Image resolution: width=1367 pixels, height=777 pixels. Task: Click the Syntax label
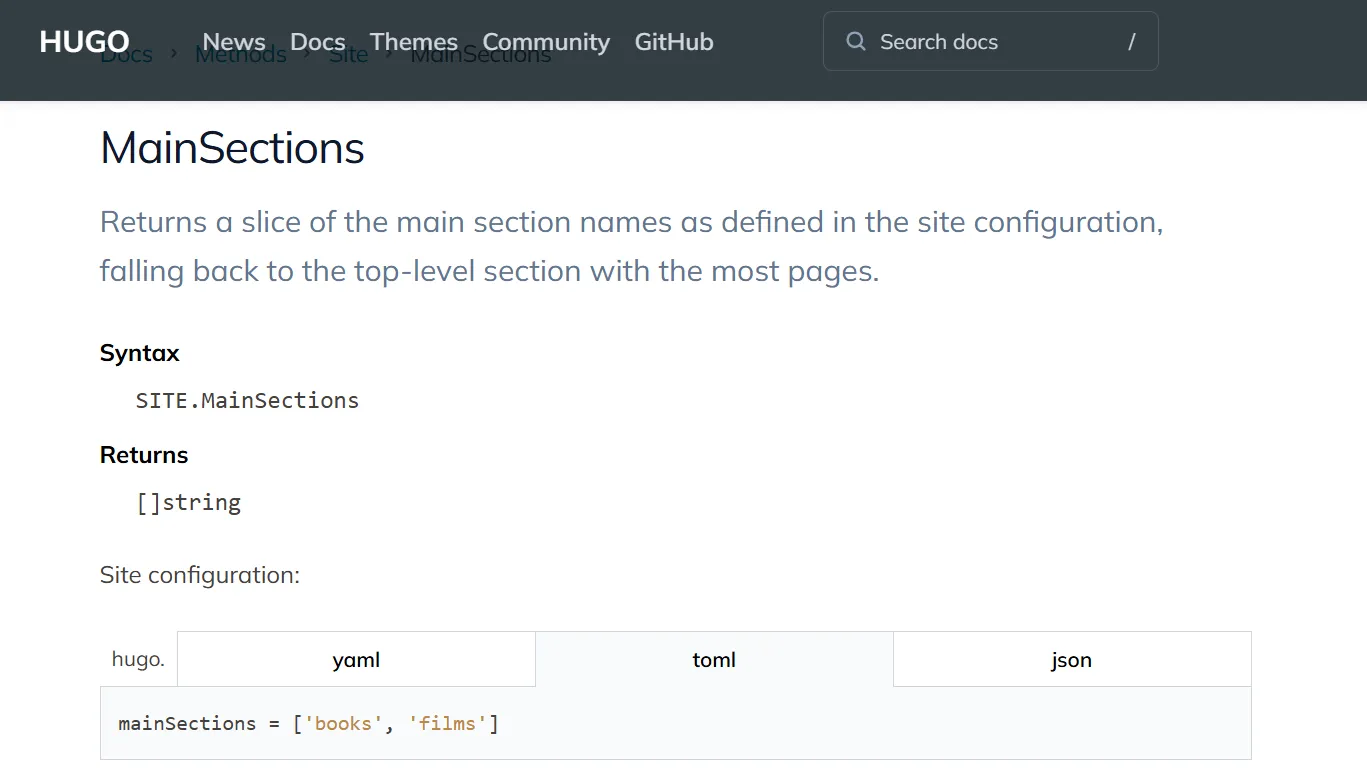[x=140, y=353]
